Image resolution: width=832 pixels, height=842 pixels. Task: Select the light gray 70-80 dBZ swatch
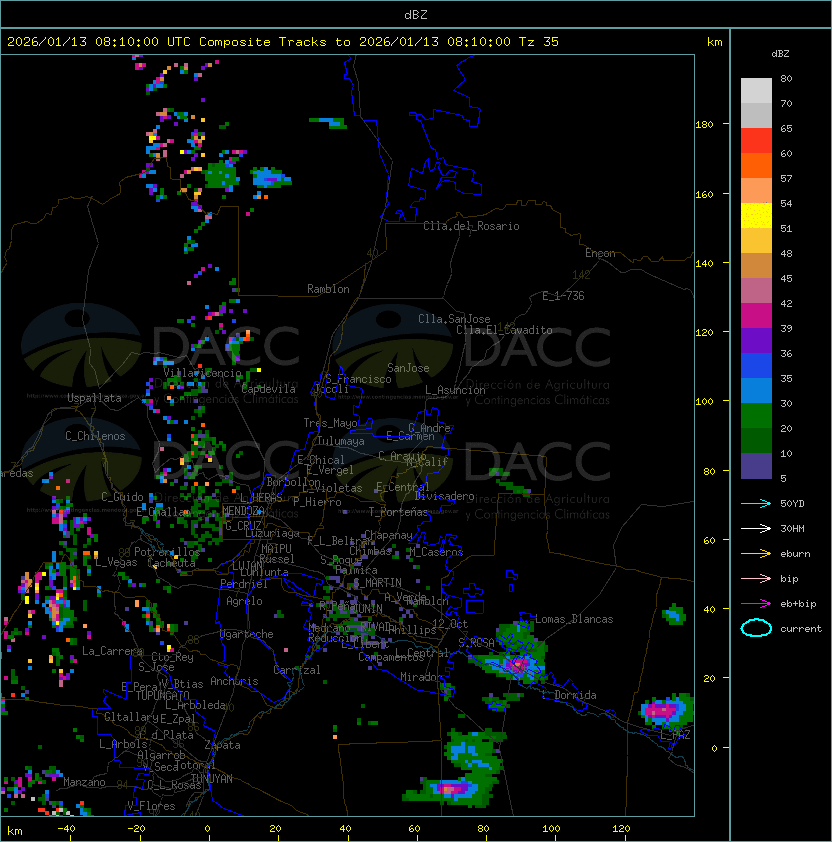coord(756,90)
